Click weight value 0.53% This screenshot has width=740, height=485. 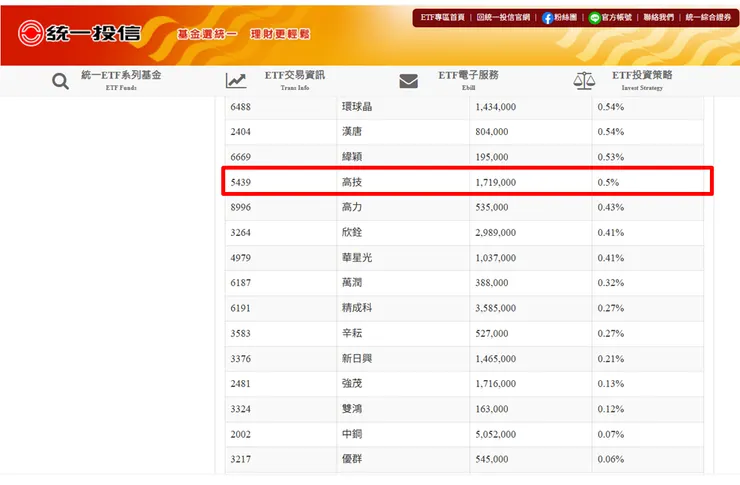tap(610, 157)
